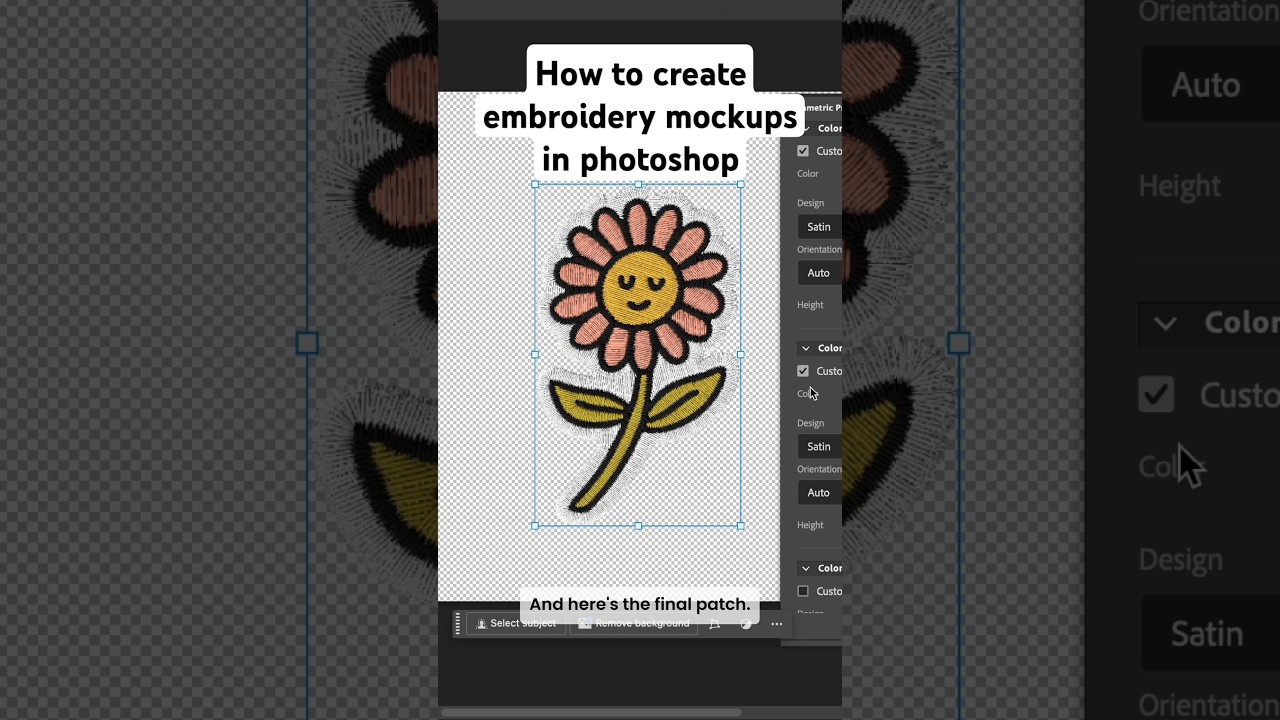Viewport: 1280px width, 720px height.
Task: Open the three-dots more options in the task bar
Action: 776,624
